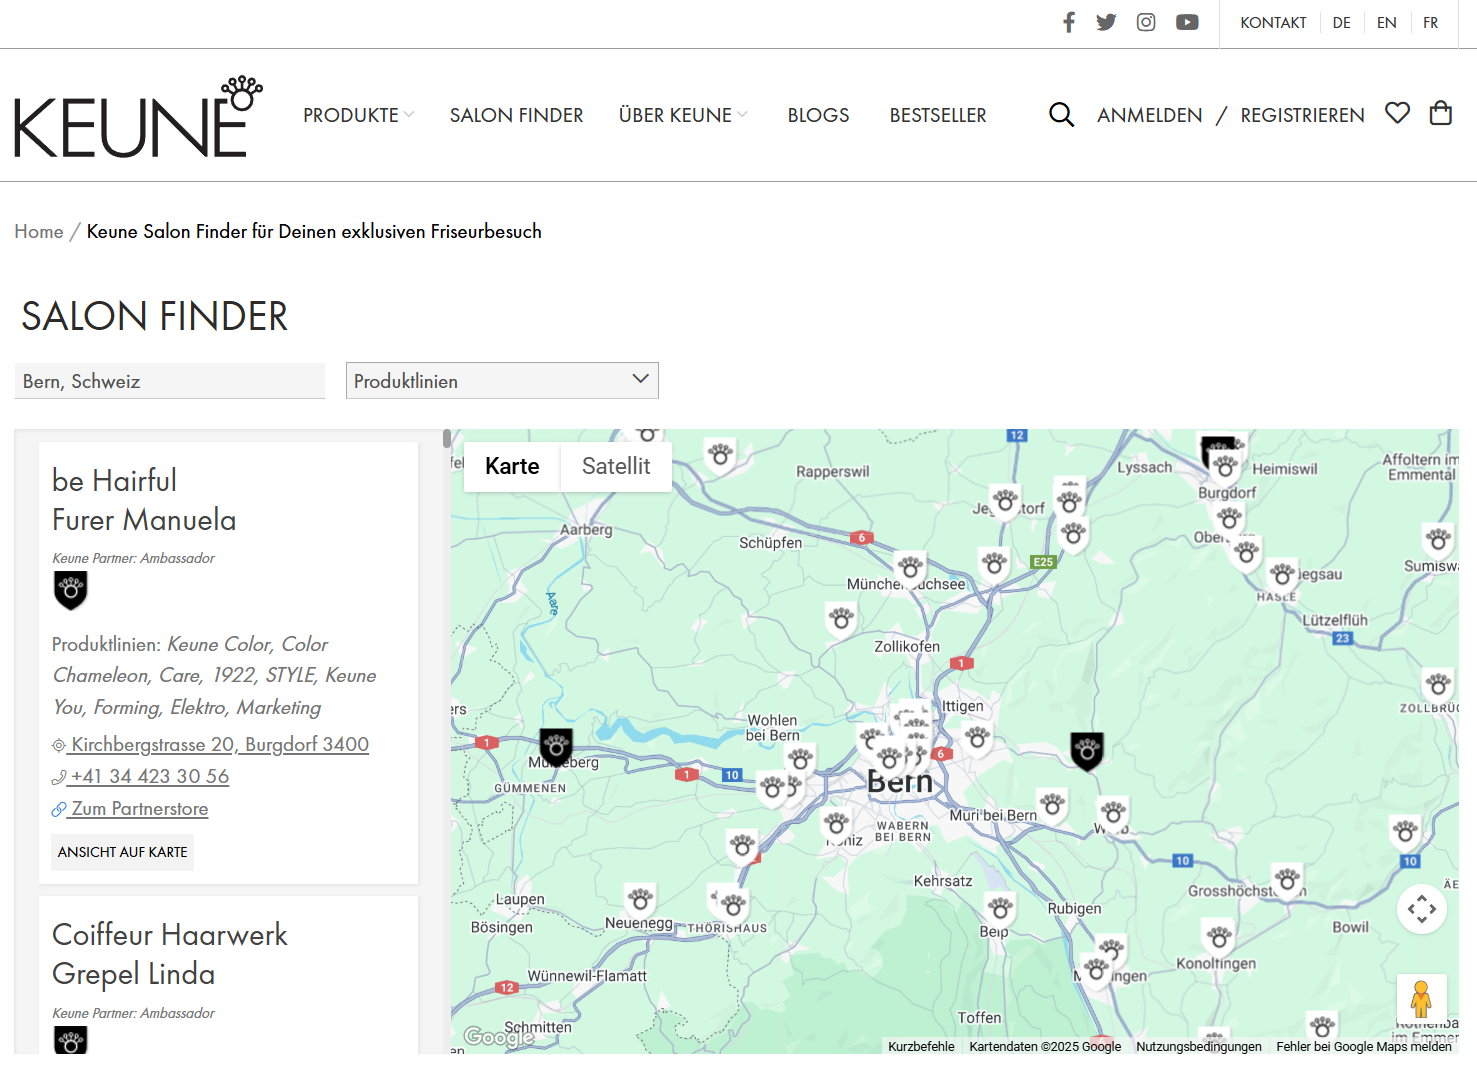The width and height of the screenshot is (1477, 1081).
Task: Switch map to Karte view
Action: 512,466
